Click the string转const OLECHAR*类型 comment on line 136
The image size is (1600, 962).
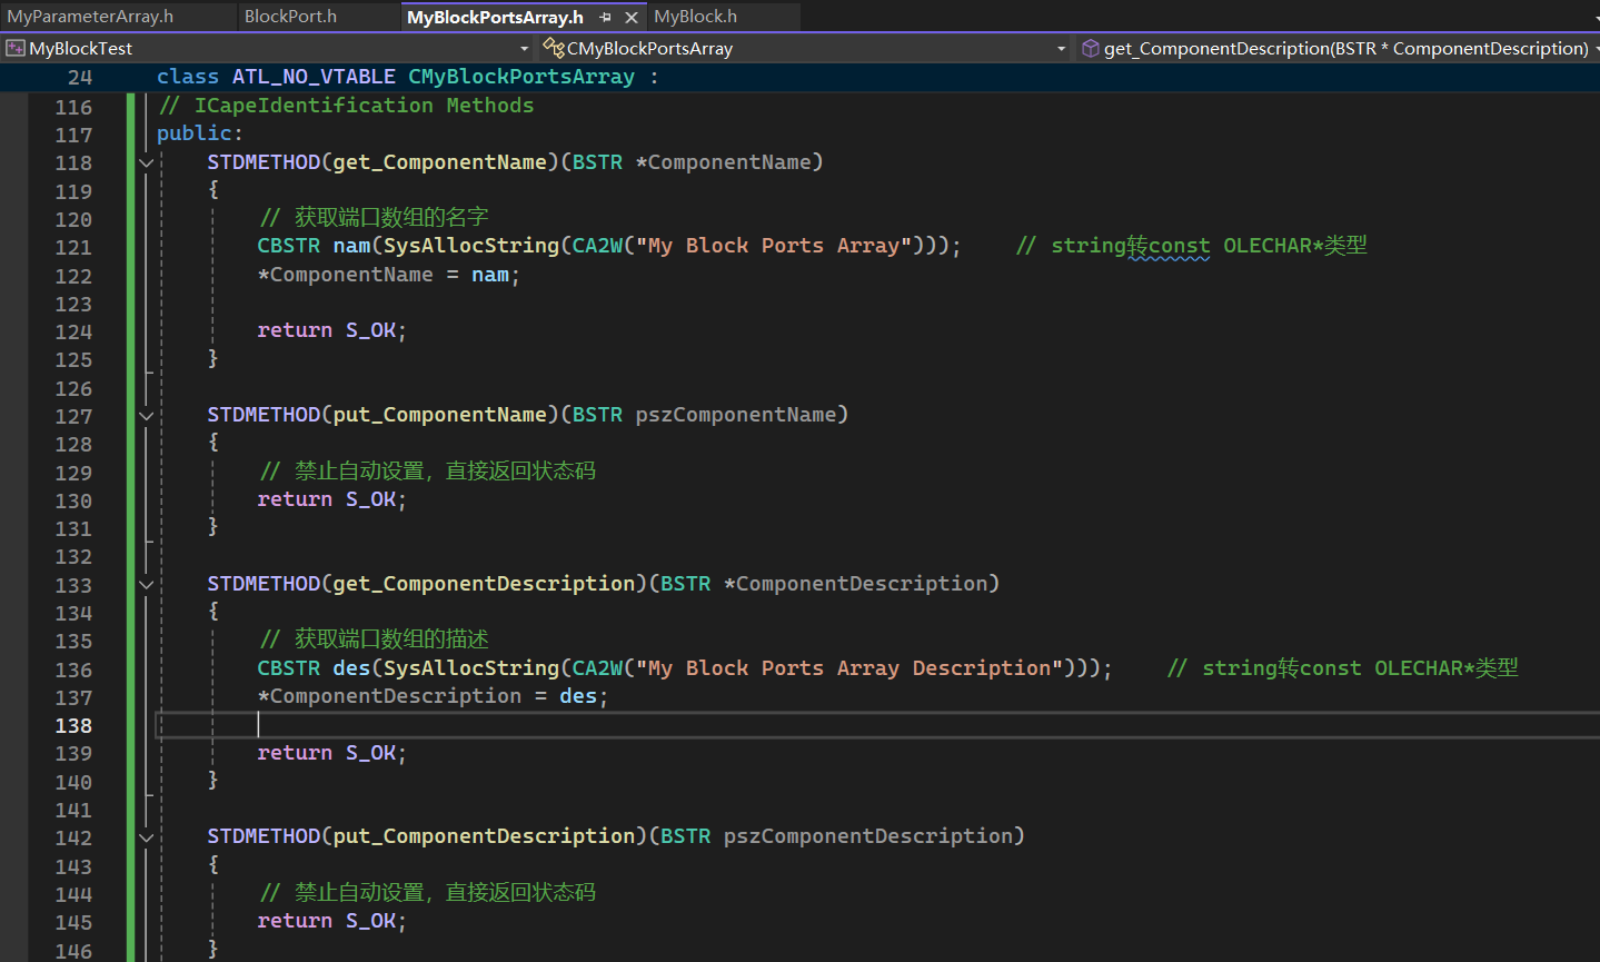[x=1342, y=668]
